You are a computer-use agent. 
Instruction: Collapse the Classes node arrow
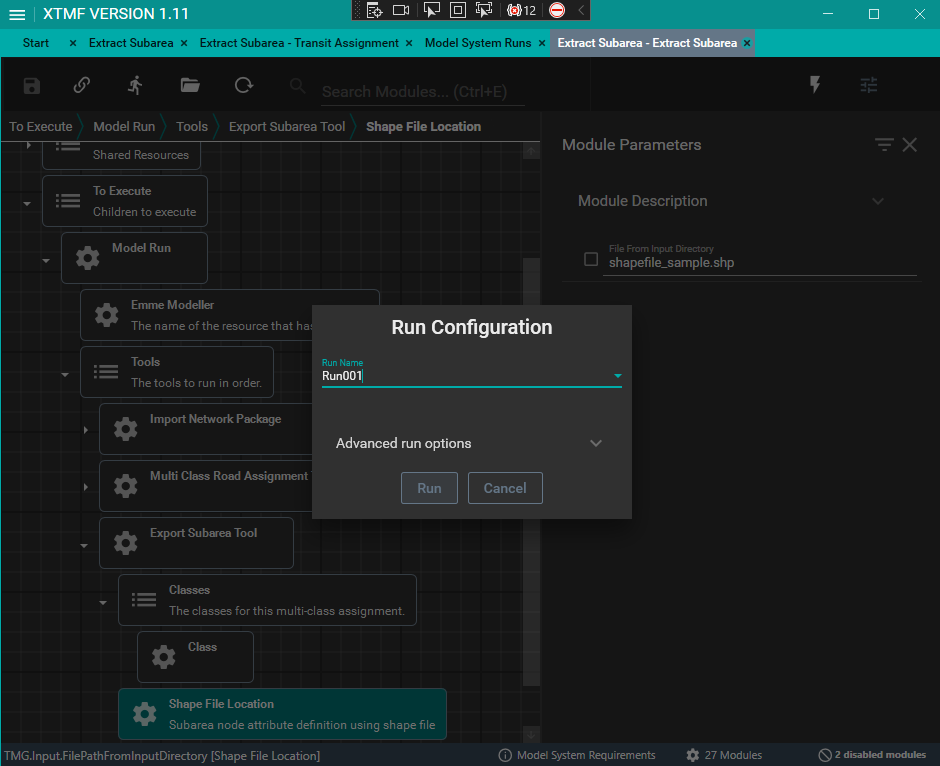coord(103,603)
